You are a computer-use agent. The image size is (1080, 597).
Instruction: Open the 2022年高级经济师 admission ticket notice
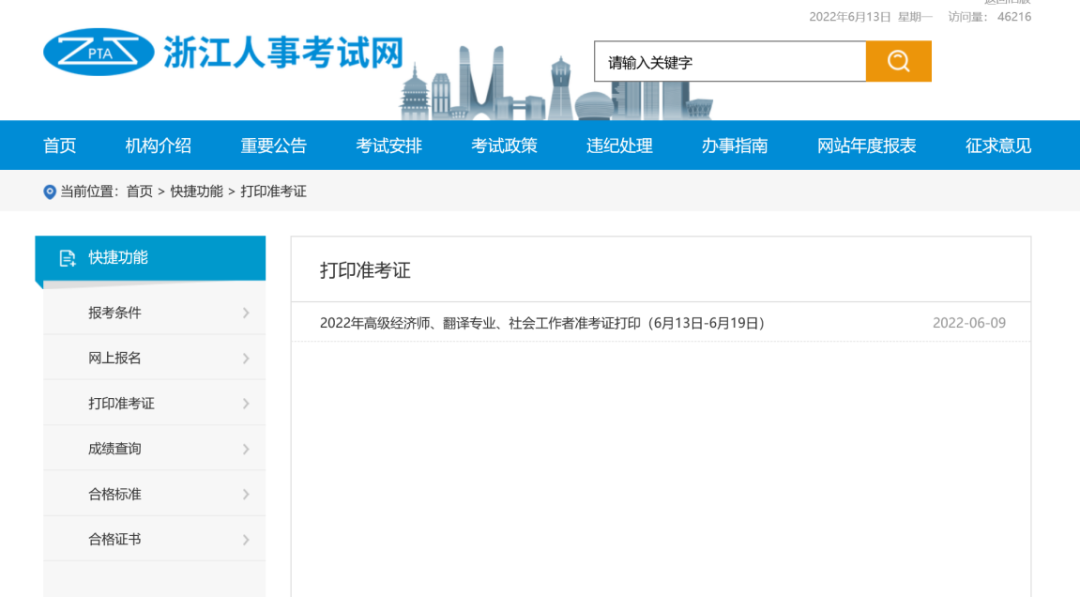542,323
